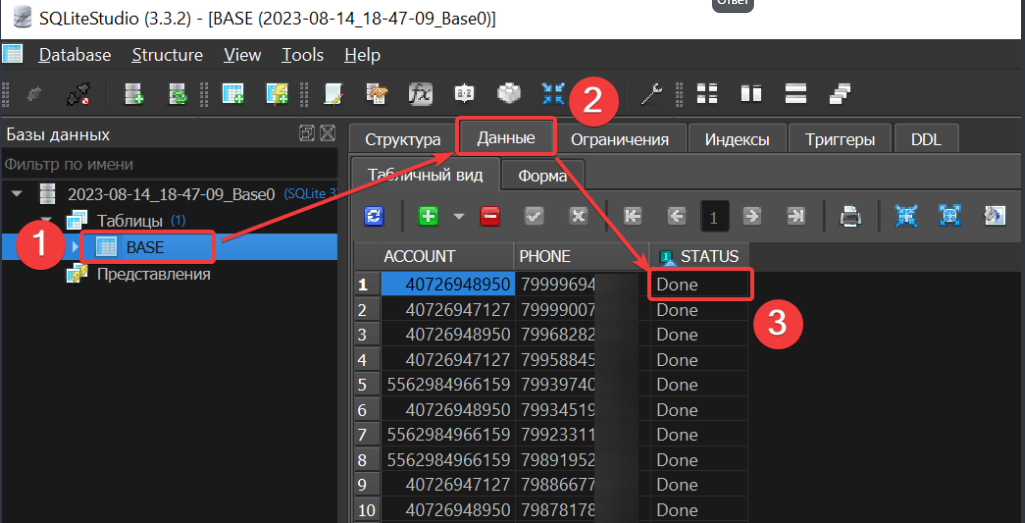
Task: Open the SQL editor icon in toolbar
Action: tap(335, 94)
